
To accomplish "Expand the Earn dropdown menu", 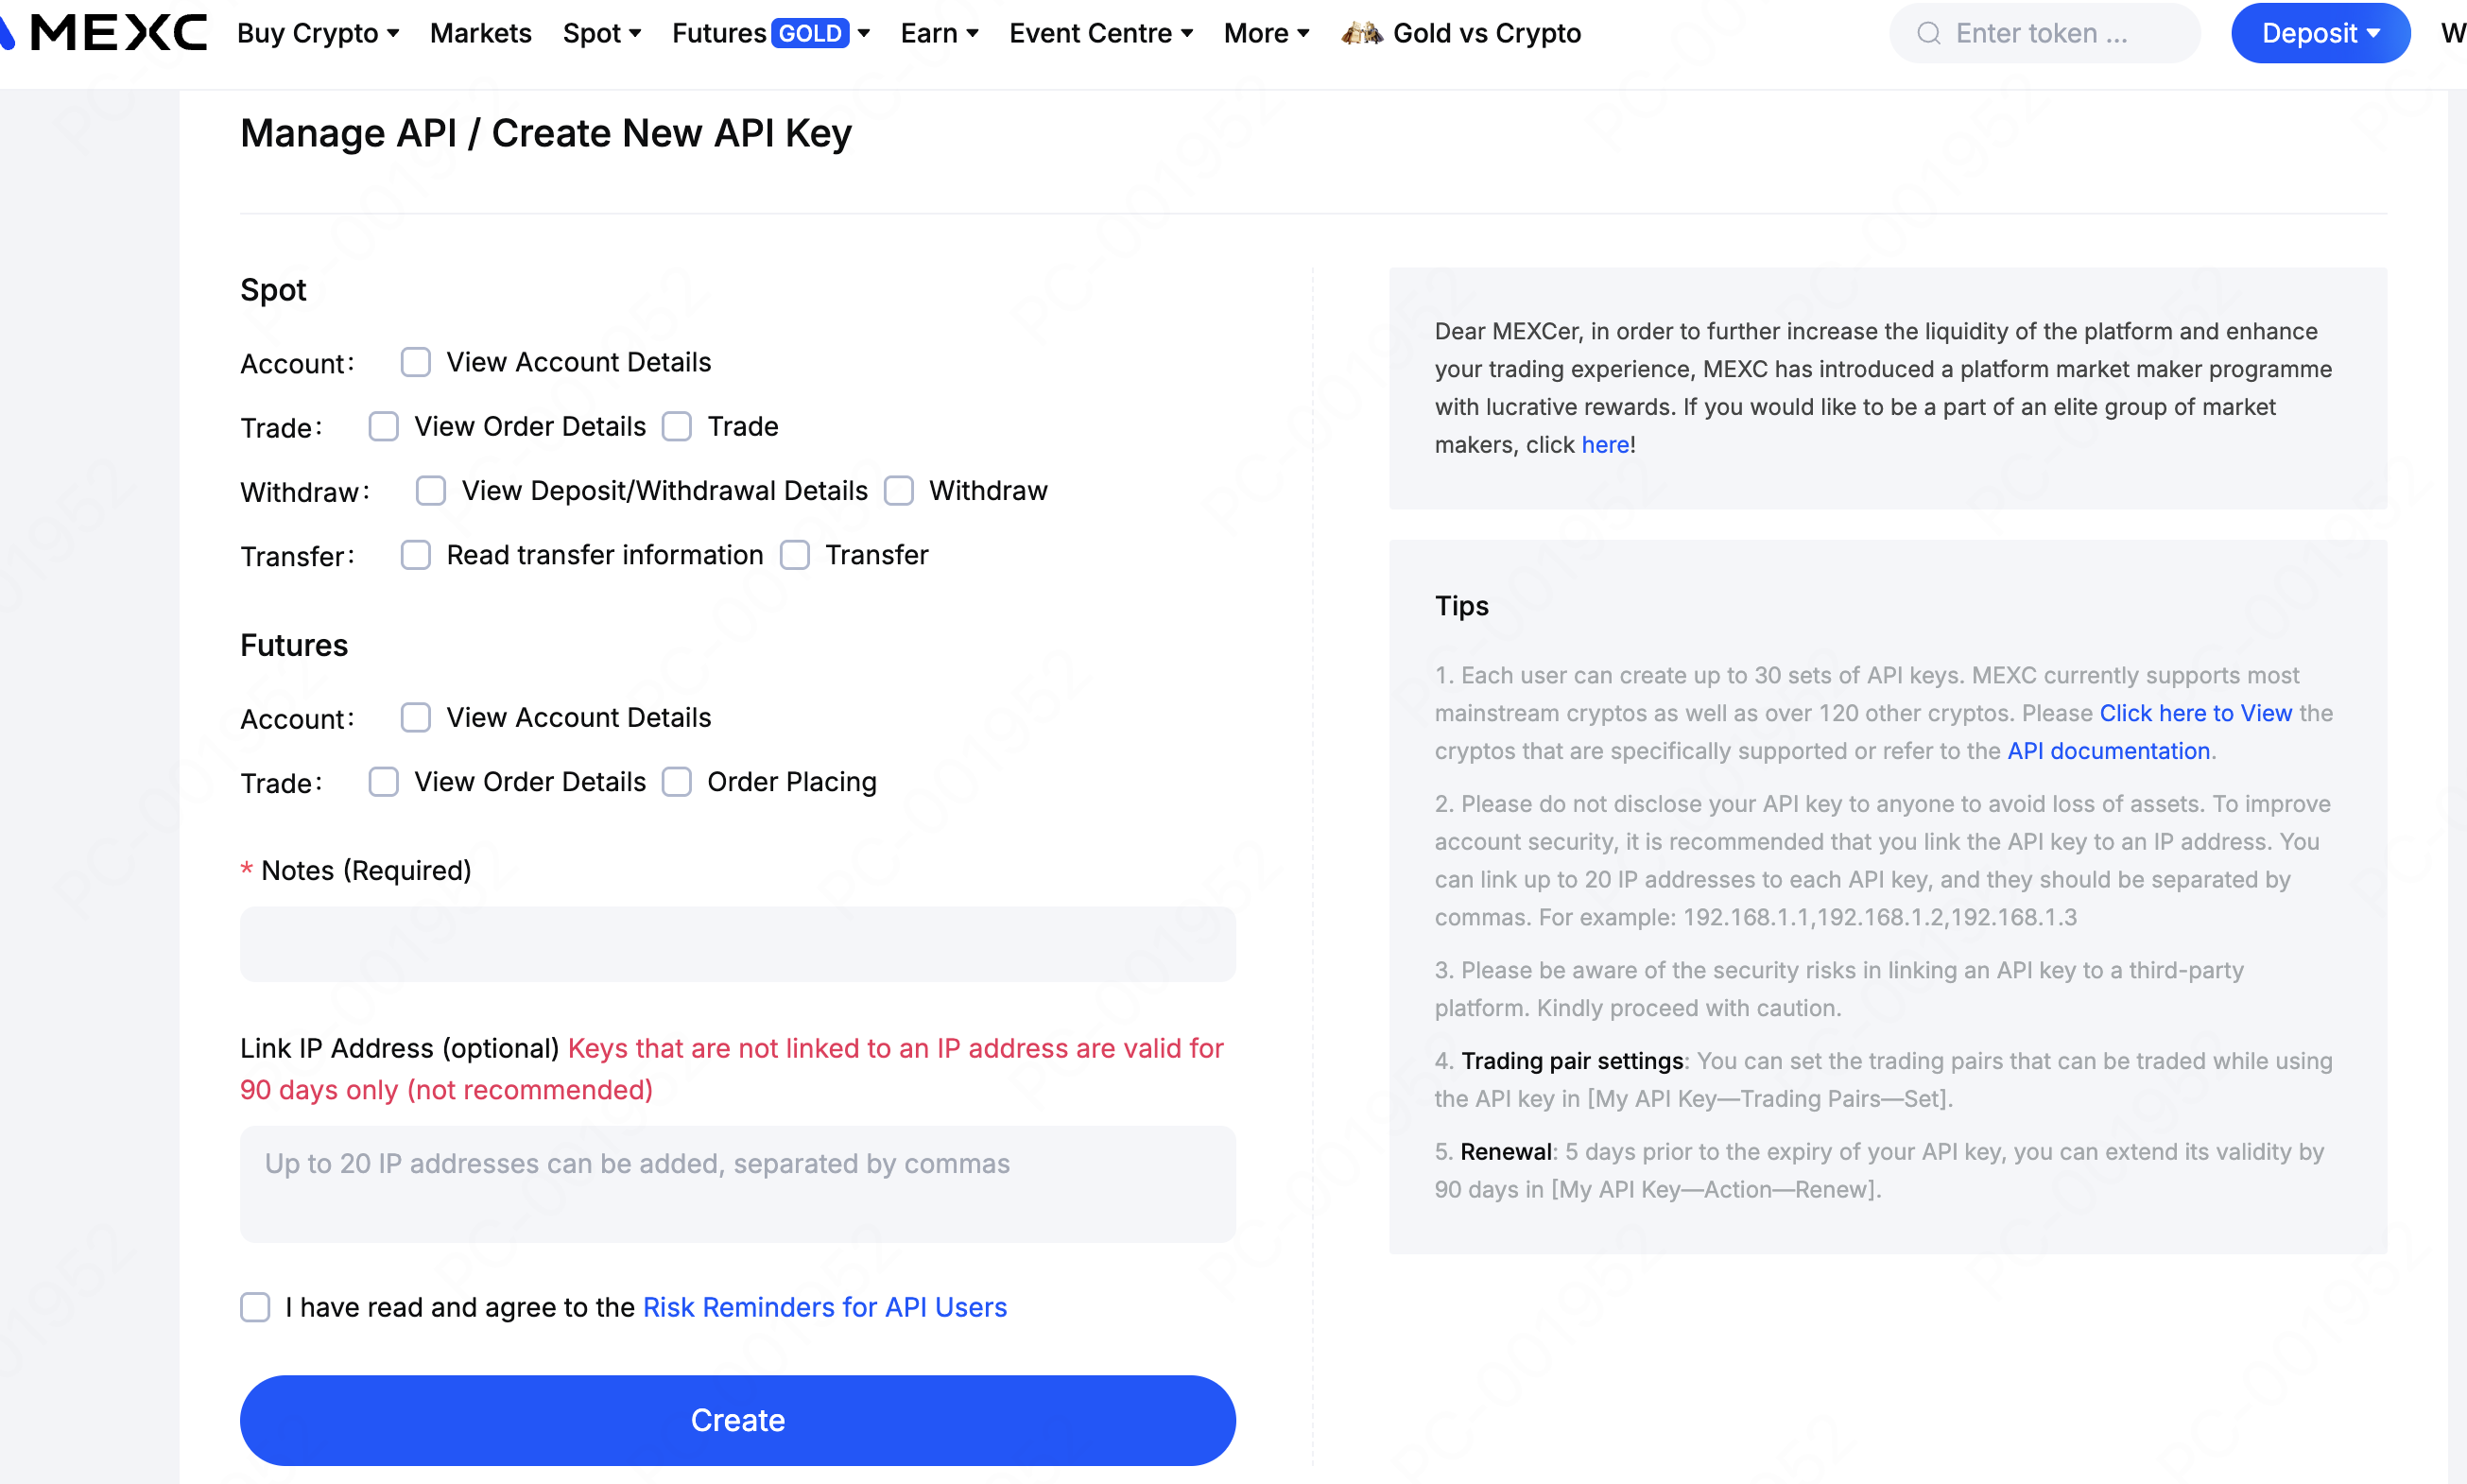I will tap(938, 34).
